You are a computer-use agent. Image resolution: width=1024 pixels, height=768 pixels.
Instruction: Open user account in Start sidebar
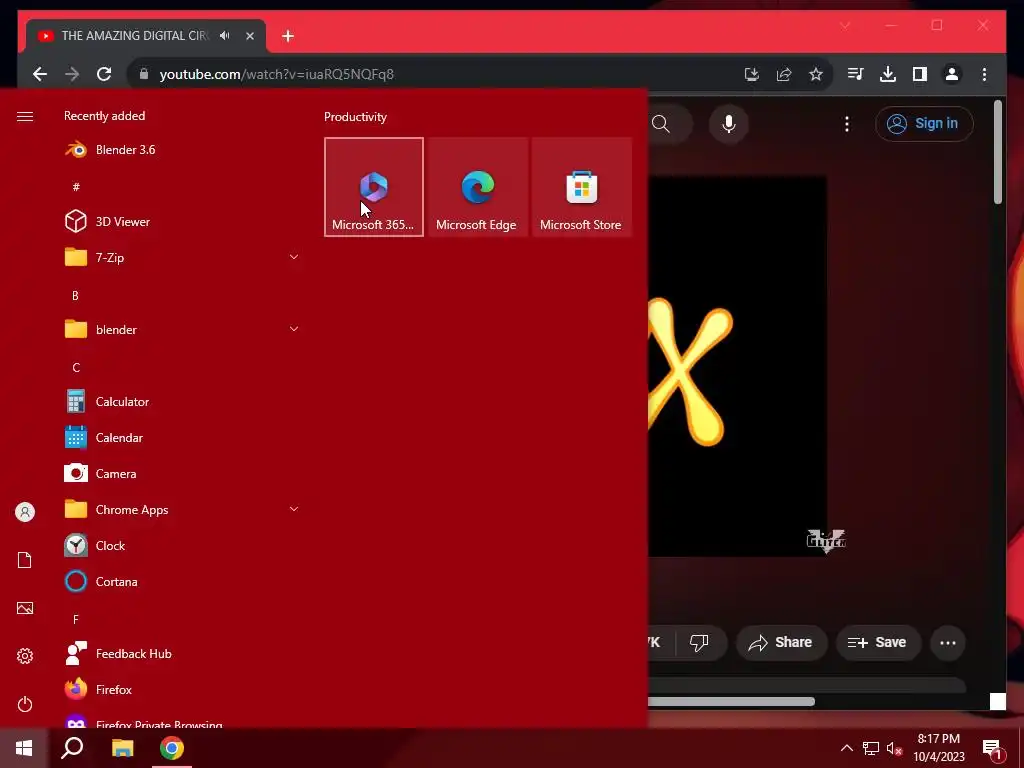point(25,512)
